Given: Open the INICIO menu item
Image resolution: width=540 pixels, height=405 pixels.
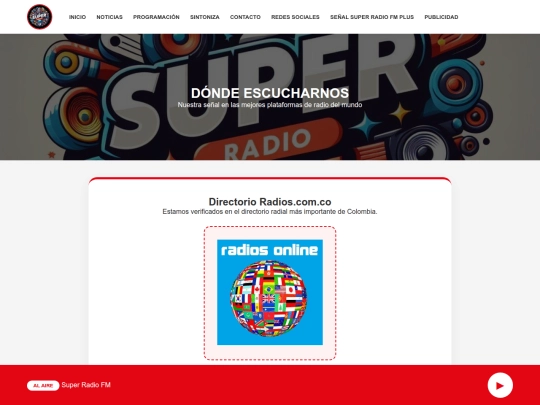Looking at the screenshot, I should [77, 17].
